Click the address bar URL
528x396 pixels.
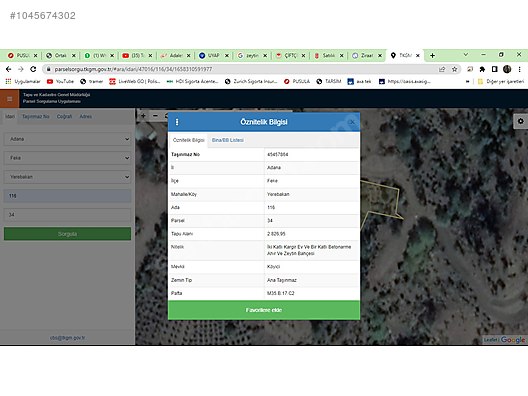point(133,69)
